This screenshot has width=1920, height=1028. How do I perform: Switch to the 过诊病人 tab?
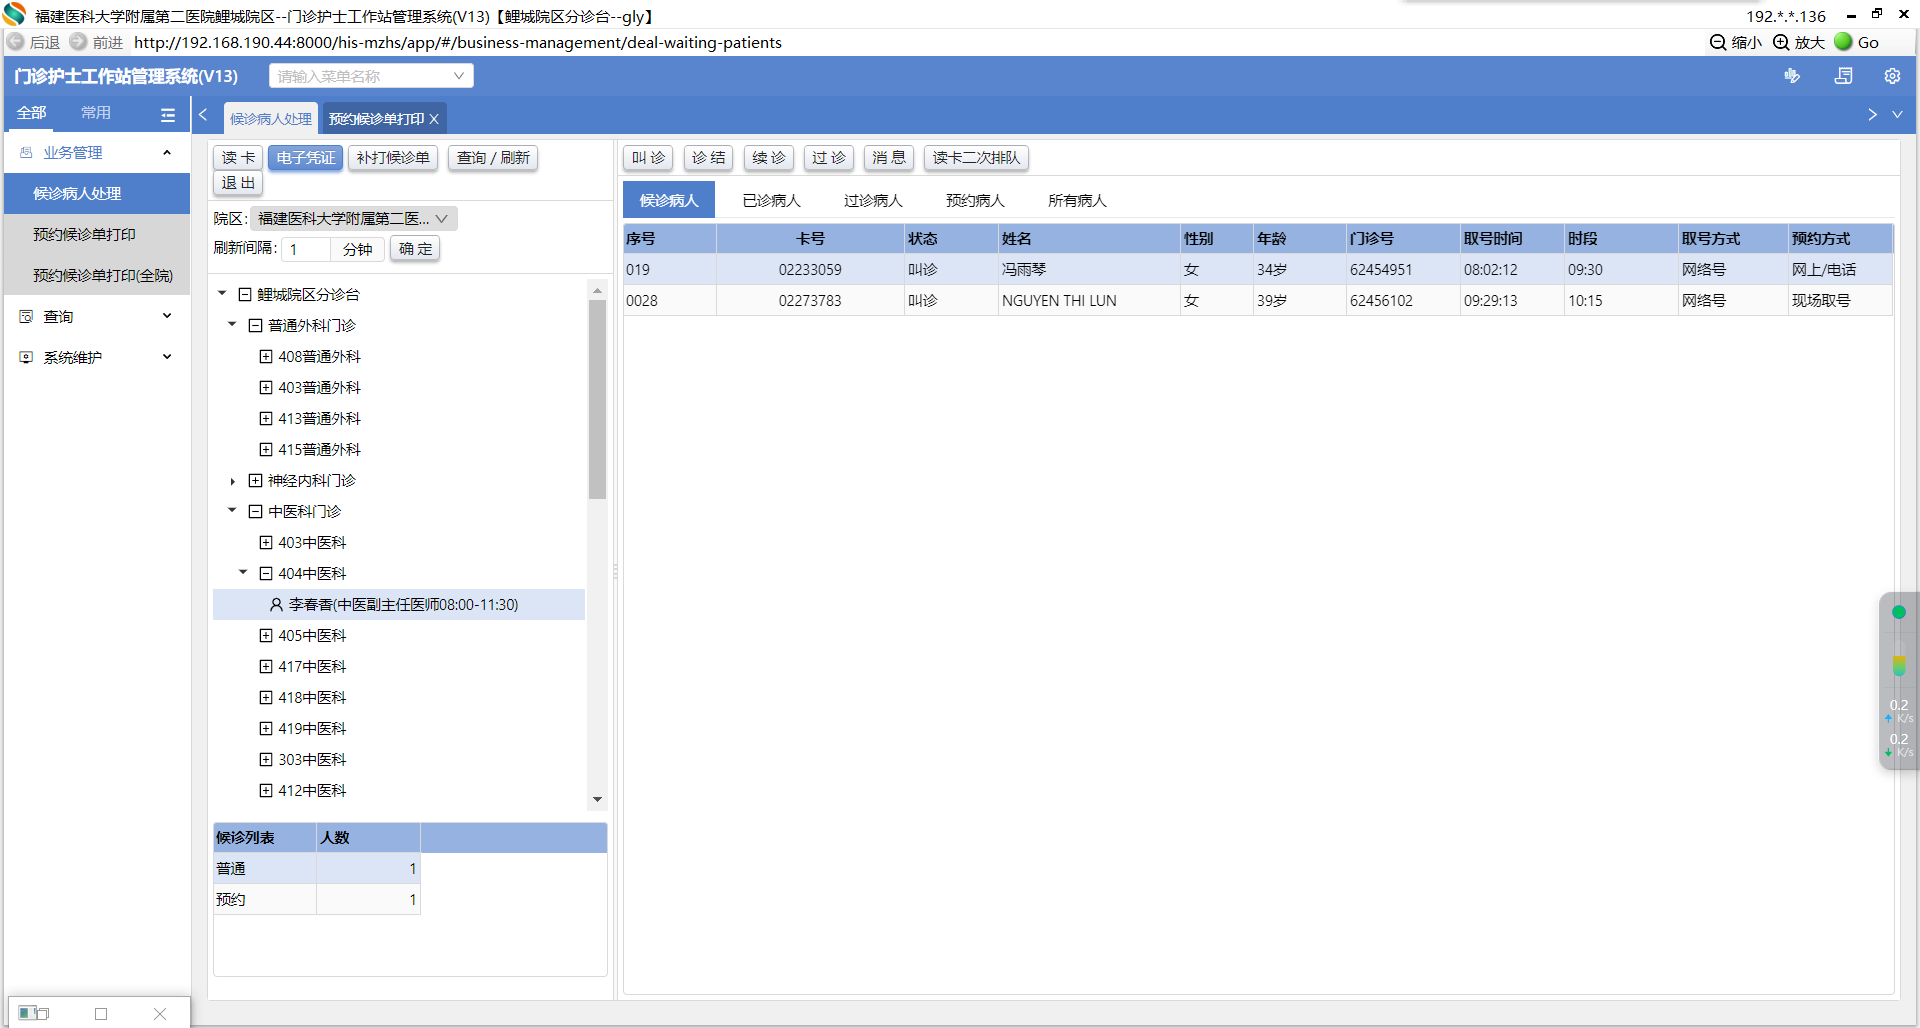coord(873,201)
